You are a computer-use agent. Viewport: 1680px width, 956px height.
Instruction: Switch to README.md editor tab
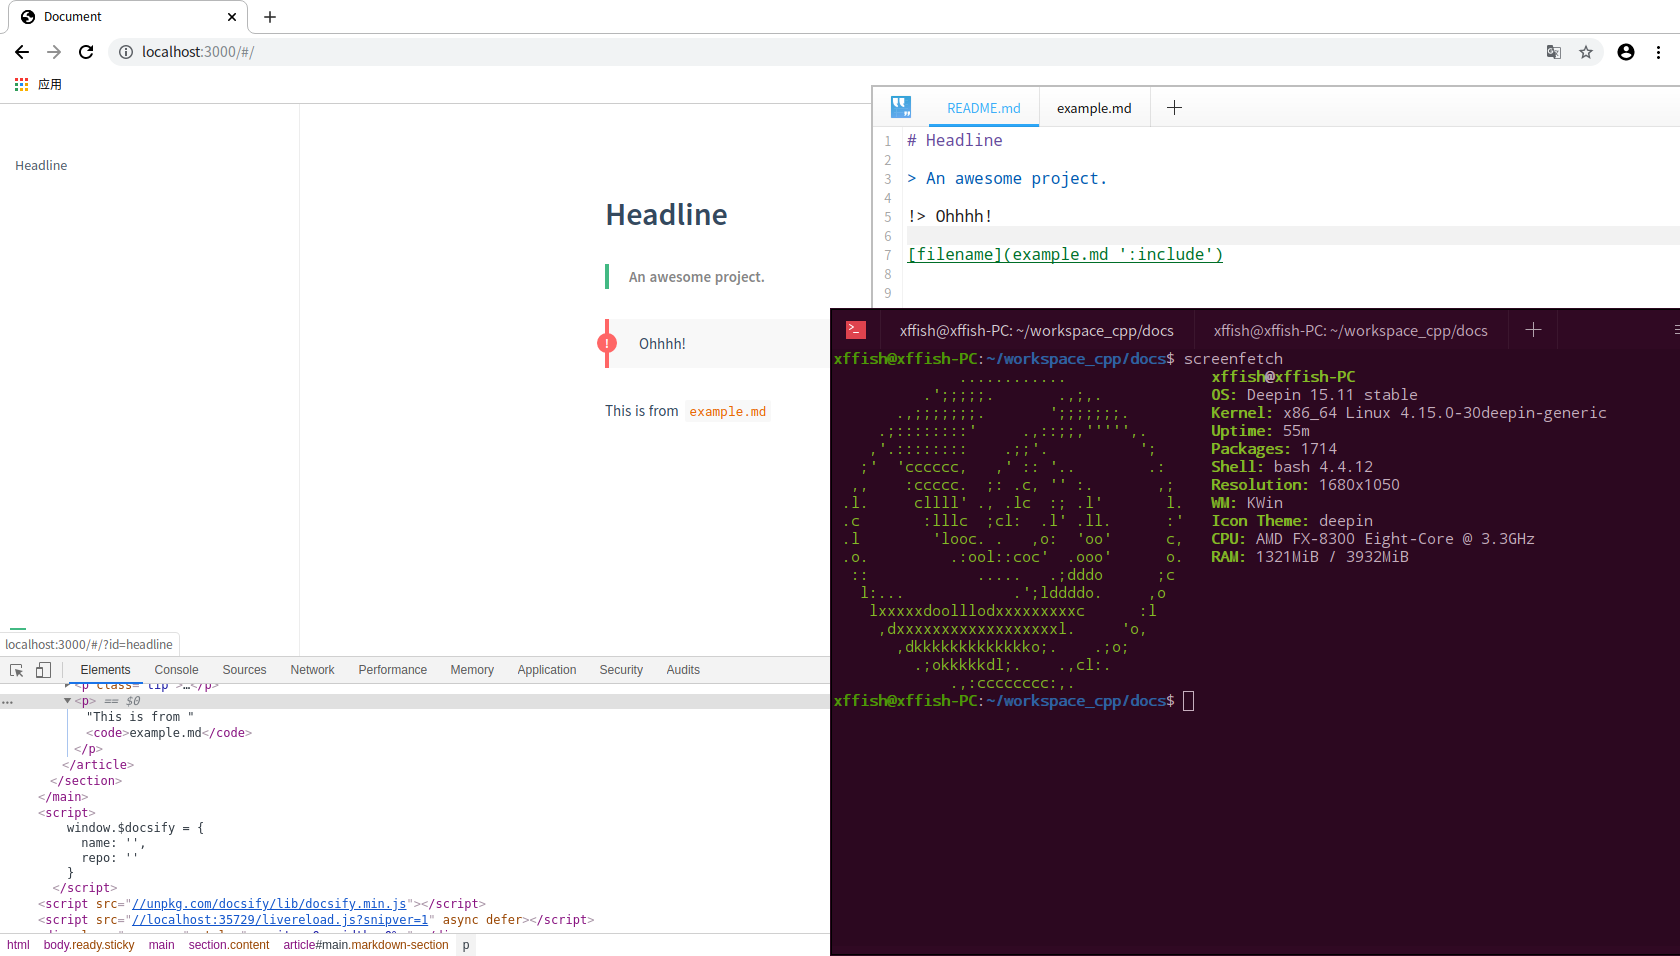point(984,108)
